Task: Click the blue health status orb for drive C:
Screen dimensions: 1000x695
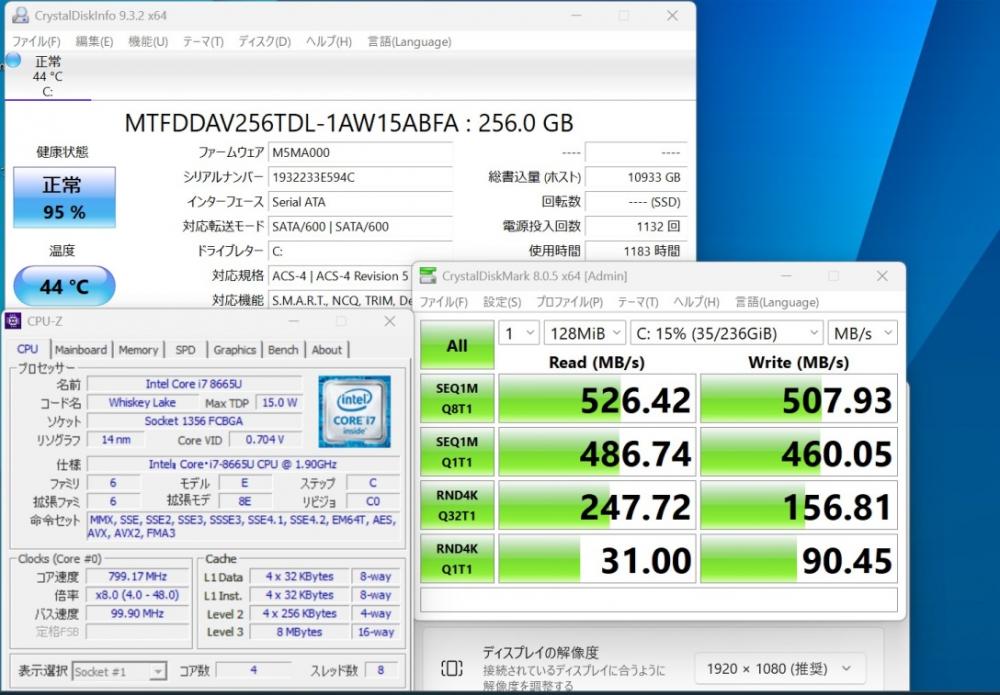Action: 13,61
